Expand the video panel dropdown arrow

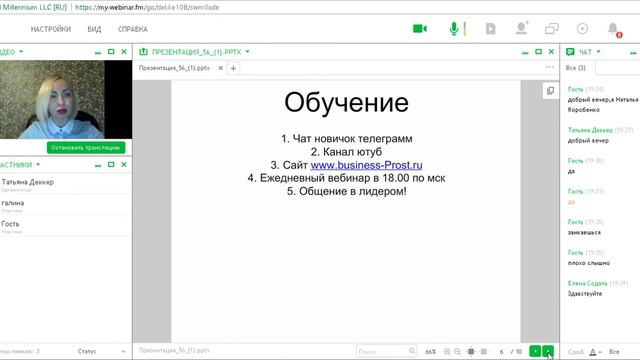click(x=21, y=52)
